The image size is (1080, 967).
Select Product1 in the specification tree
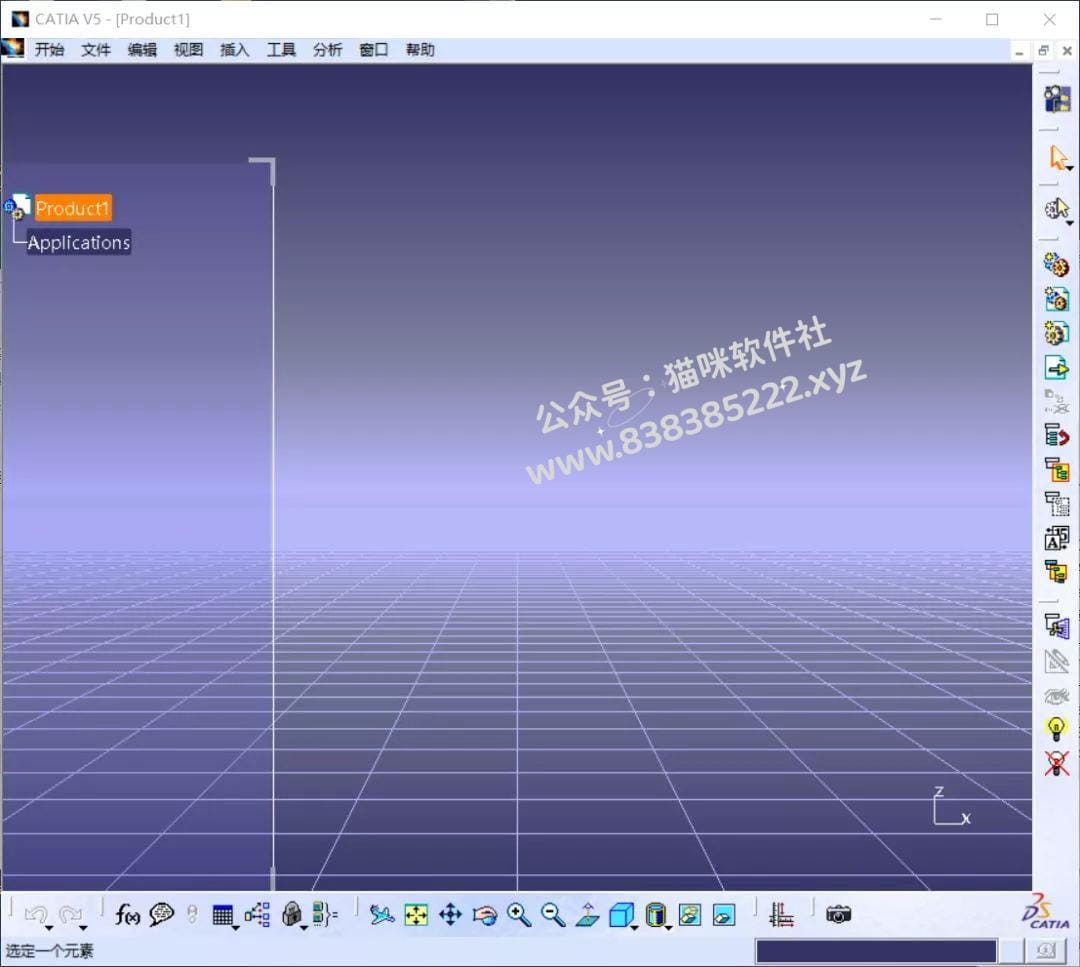coord(73,208)
